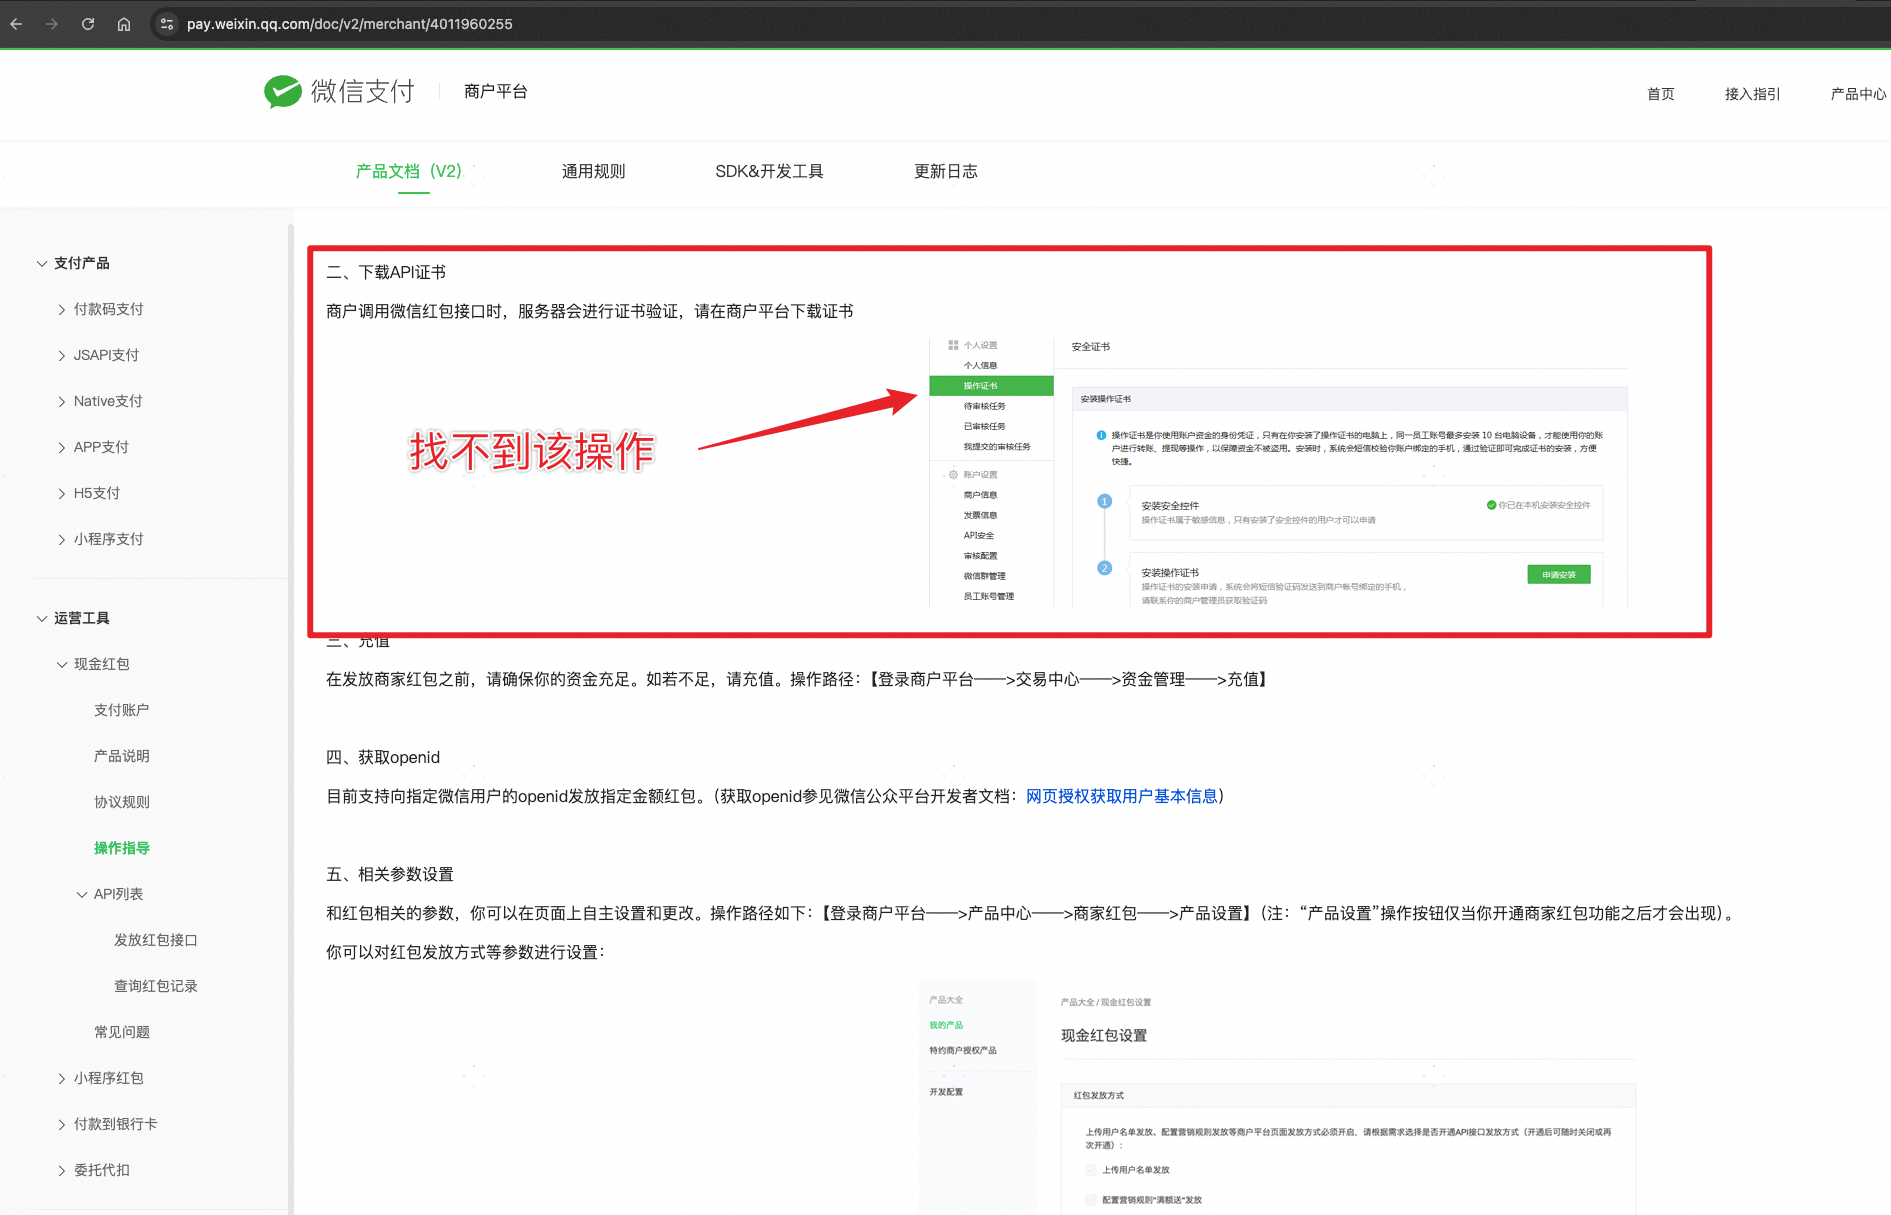Expand the 付款到银行卡 chevron

coord(62,1125)
